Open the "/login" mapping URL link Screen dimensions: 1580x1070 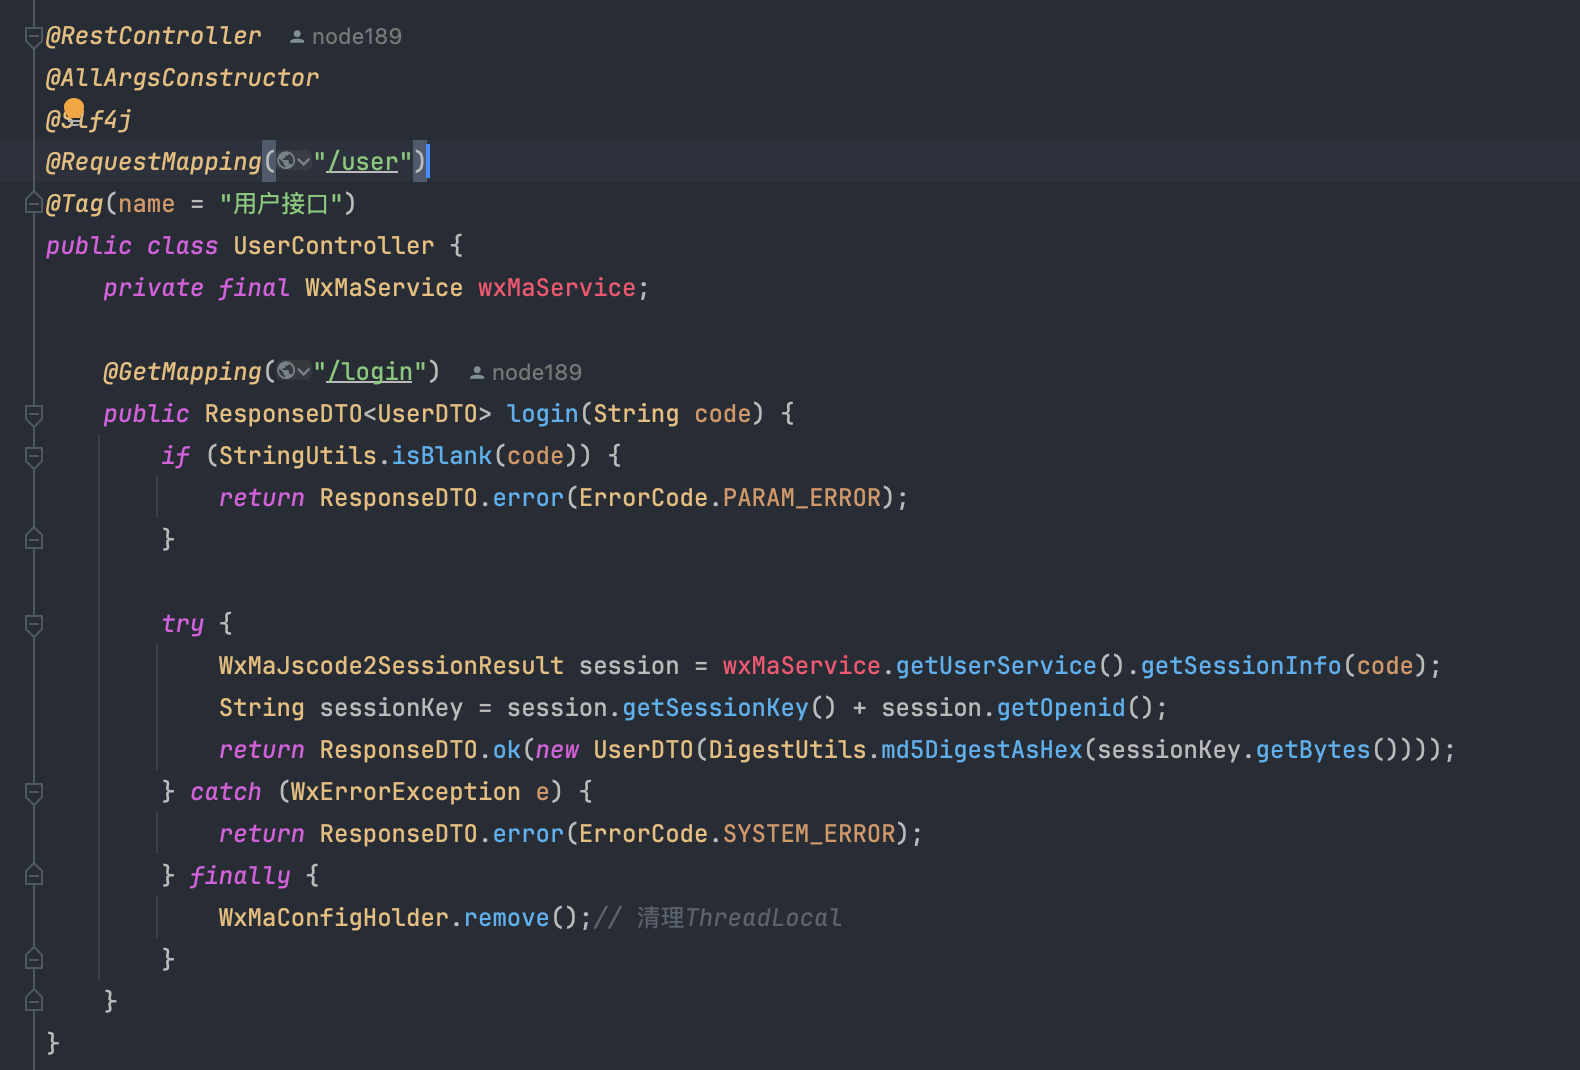click(369, 372)
